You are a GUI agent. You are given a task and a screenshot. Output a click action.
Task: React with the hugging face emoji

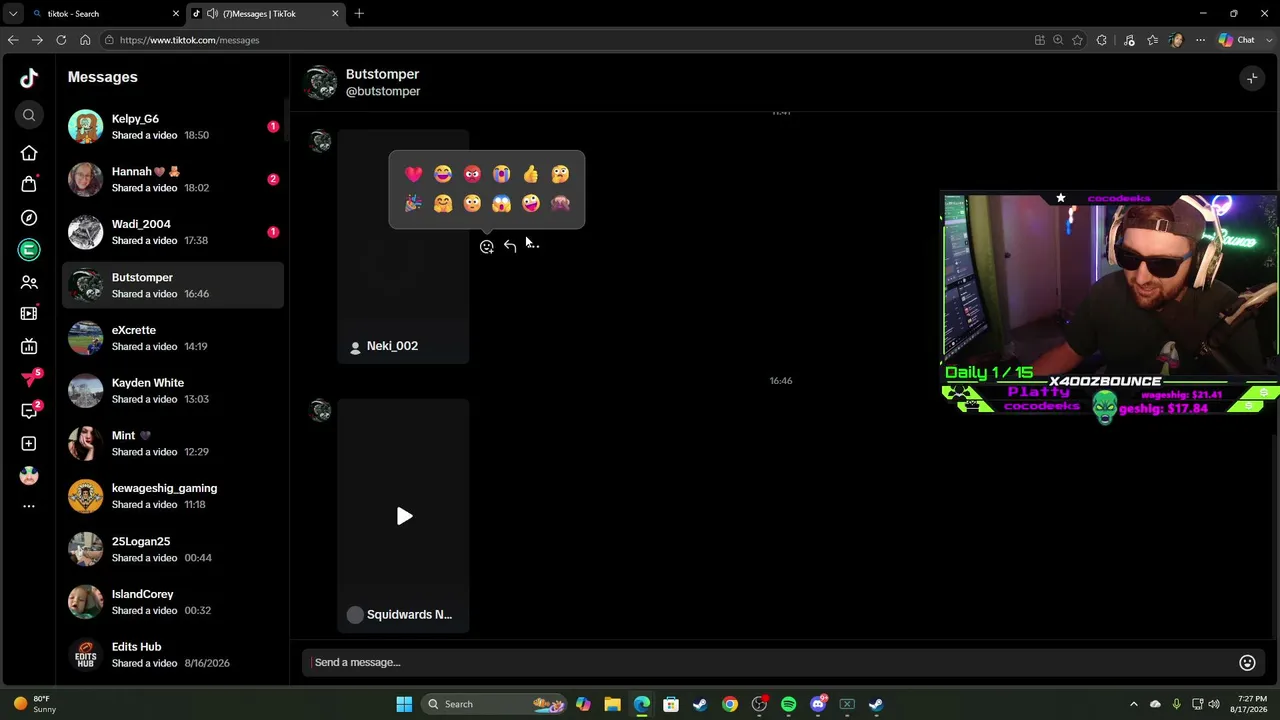(x=443, y=204)
